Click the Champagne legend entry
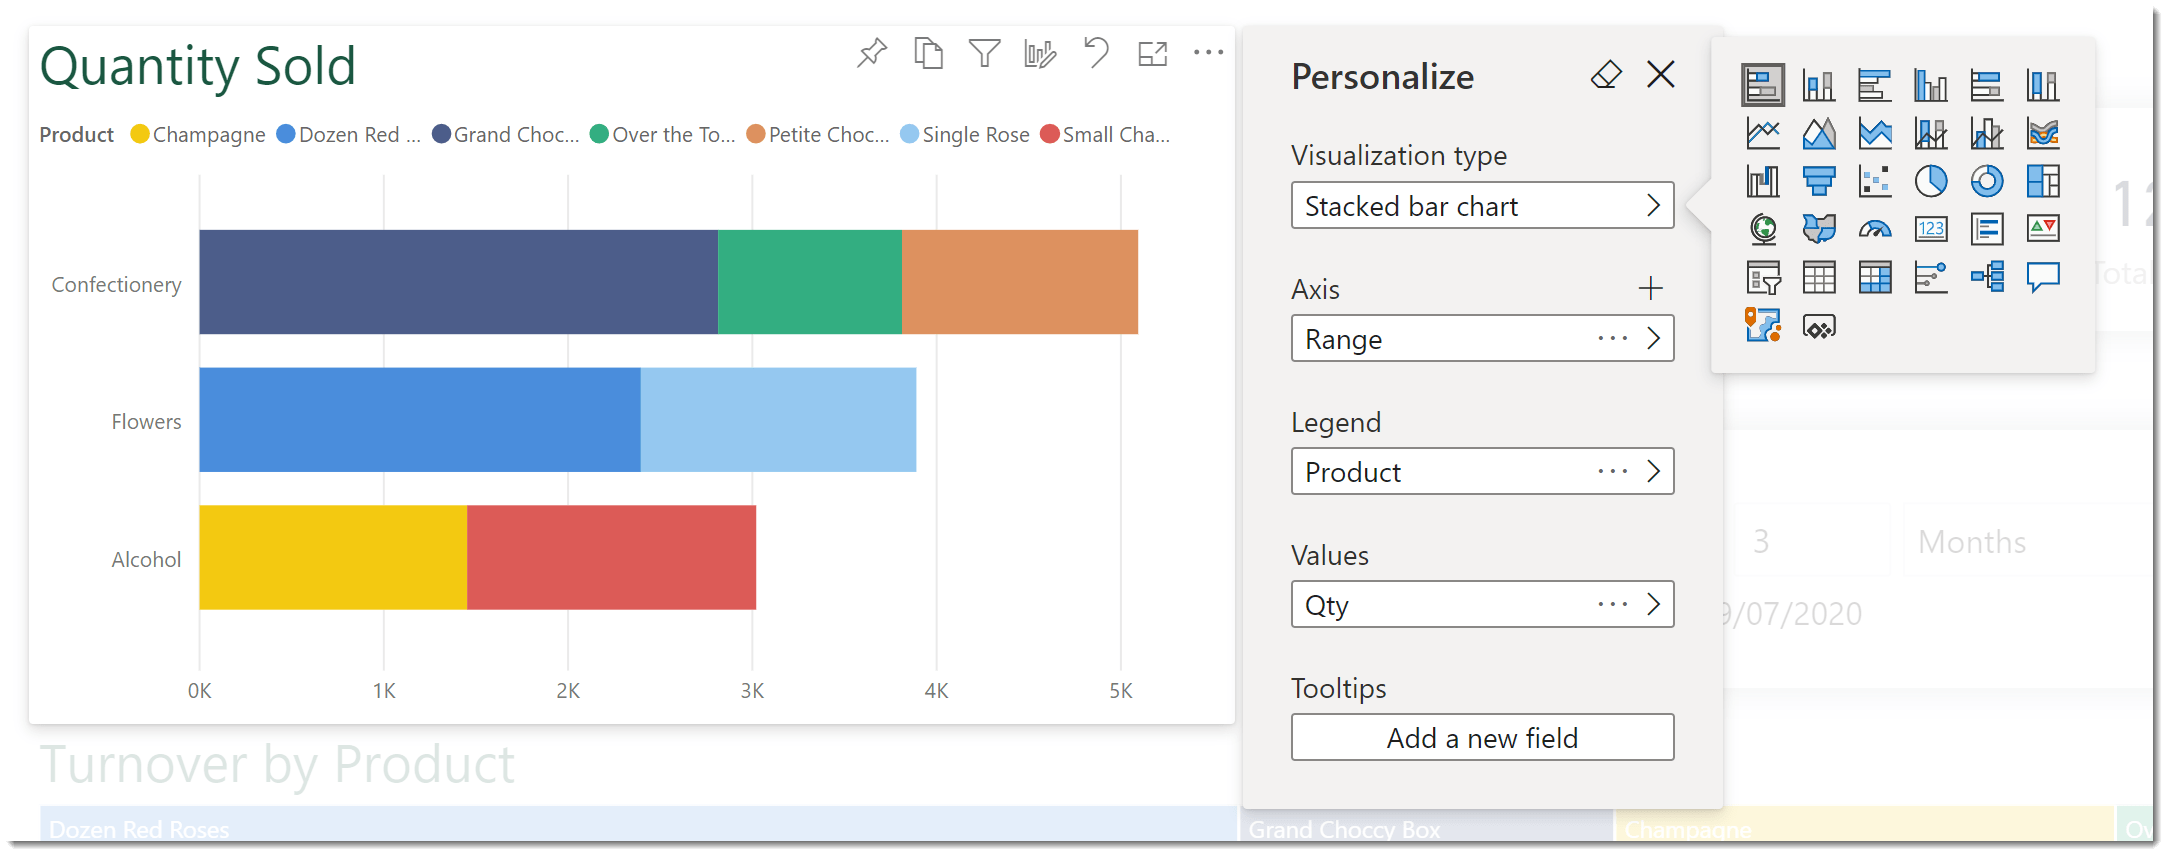 pos(198,134)
